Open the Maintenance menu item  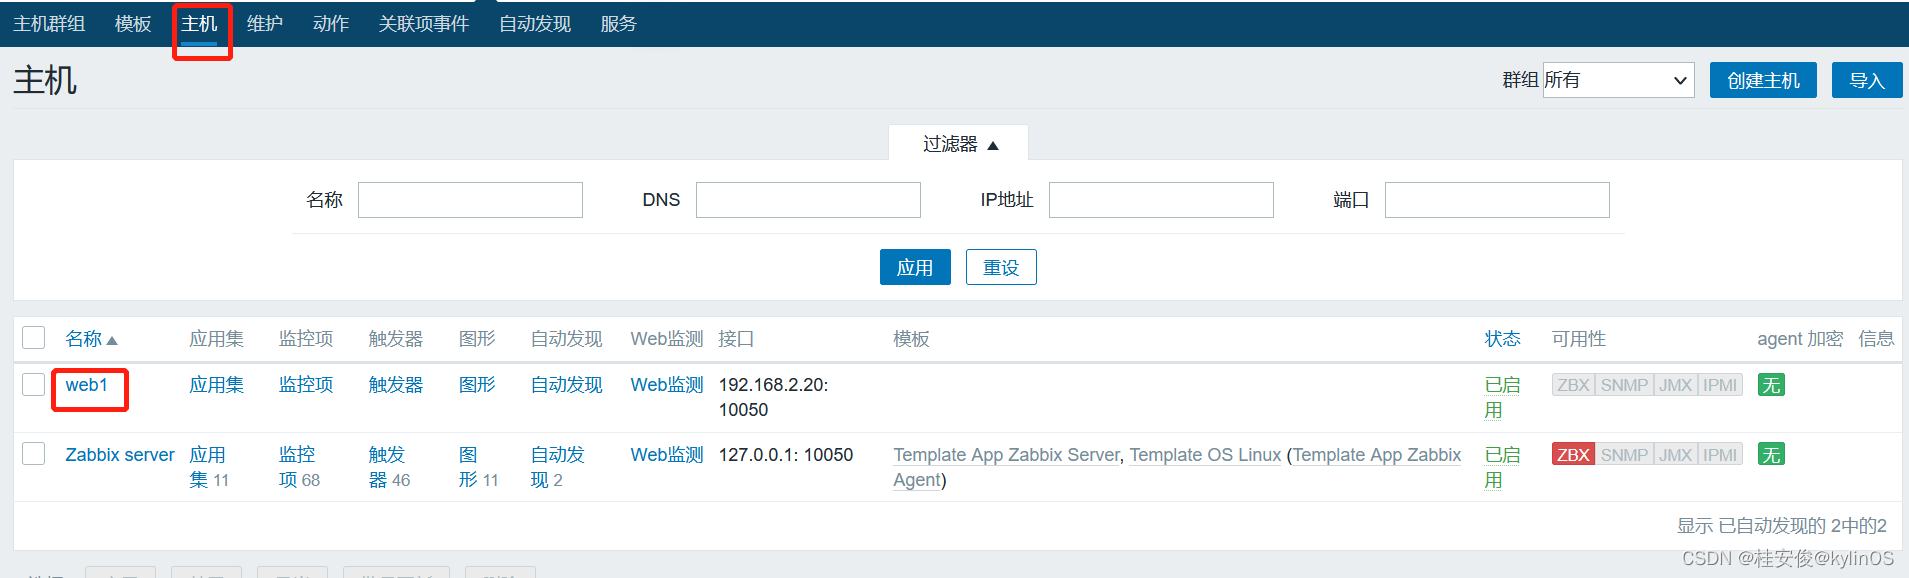[x=265, y=24]
